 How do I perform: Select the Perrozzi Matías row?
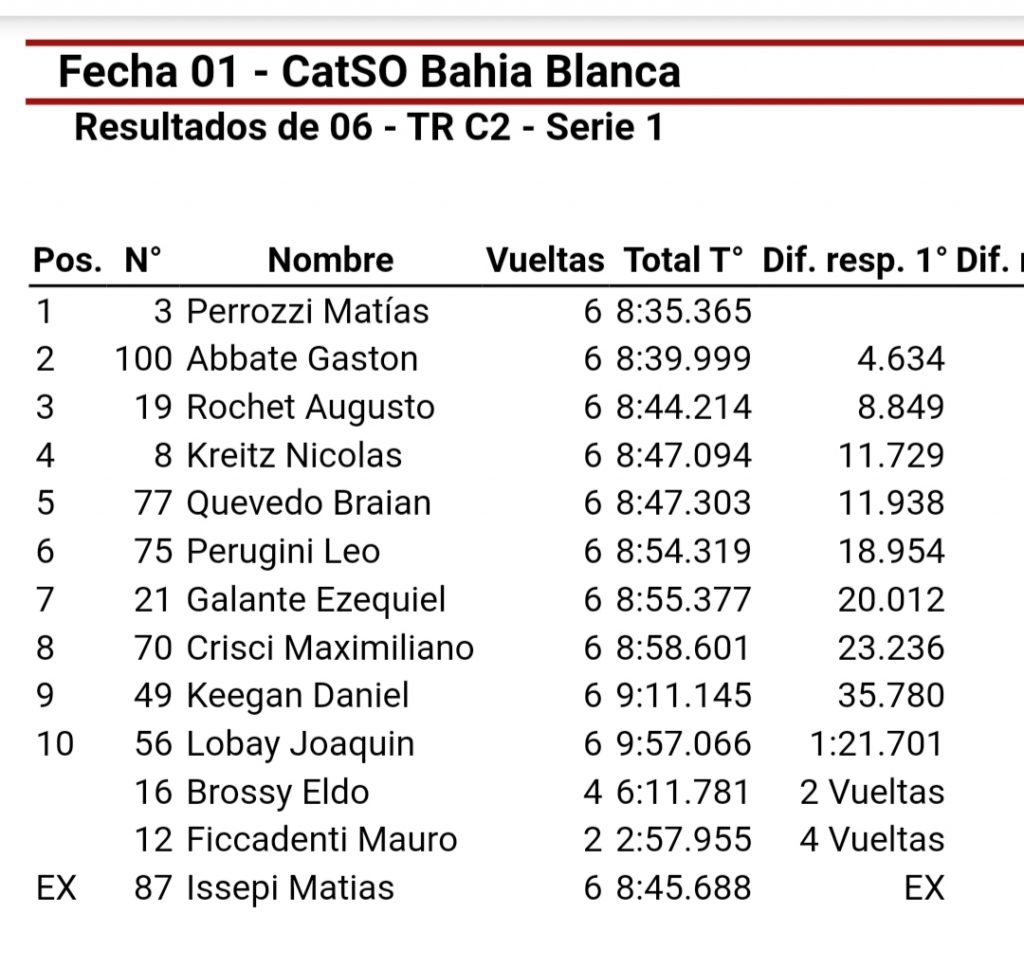point(490,311)
